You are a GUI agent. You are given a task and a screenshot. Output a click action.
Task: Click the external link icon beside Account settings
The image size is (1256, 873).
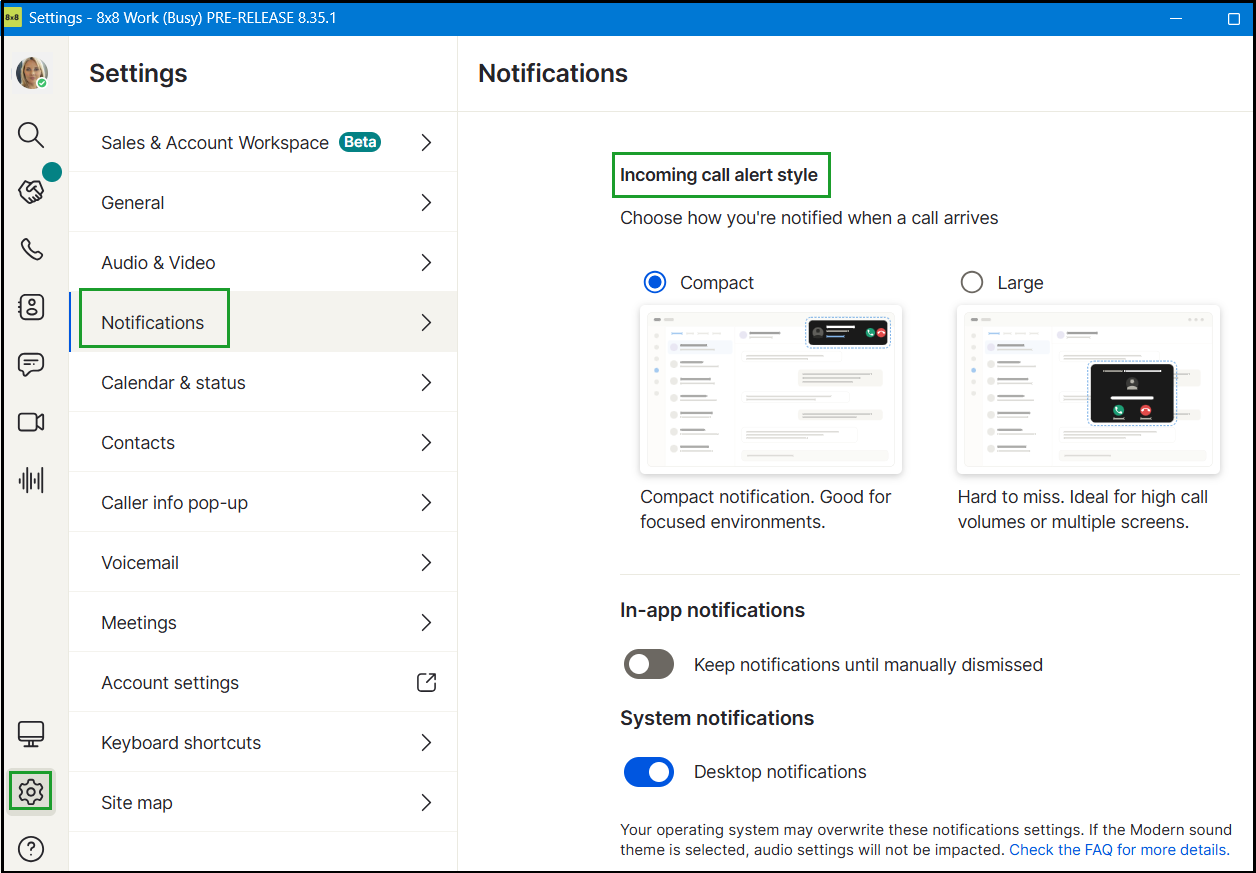[426, 682]
